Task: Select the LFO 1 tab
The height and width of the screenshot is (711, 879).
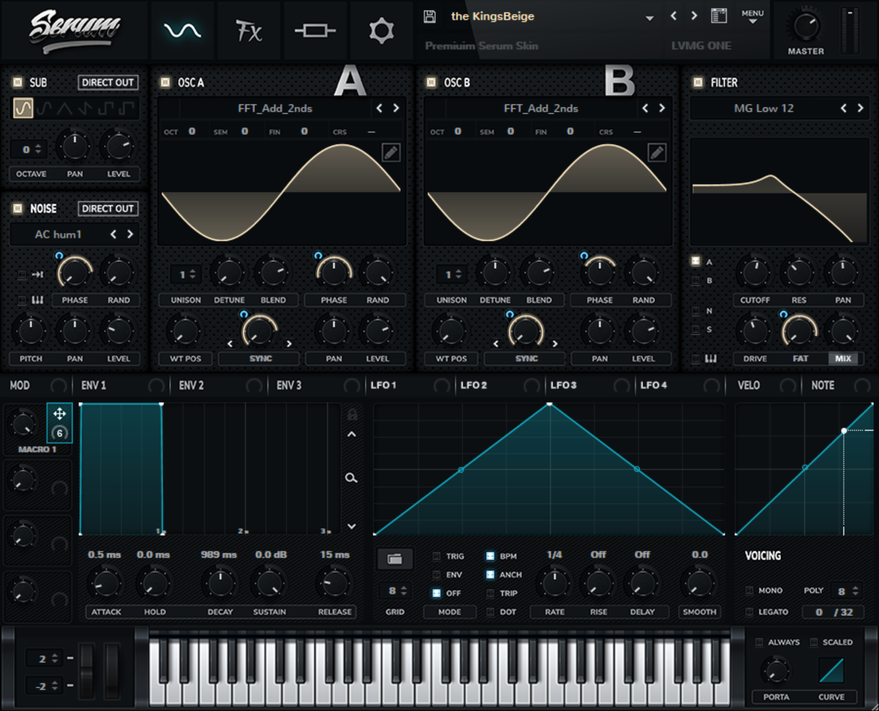Action: pos(383,385)
